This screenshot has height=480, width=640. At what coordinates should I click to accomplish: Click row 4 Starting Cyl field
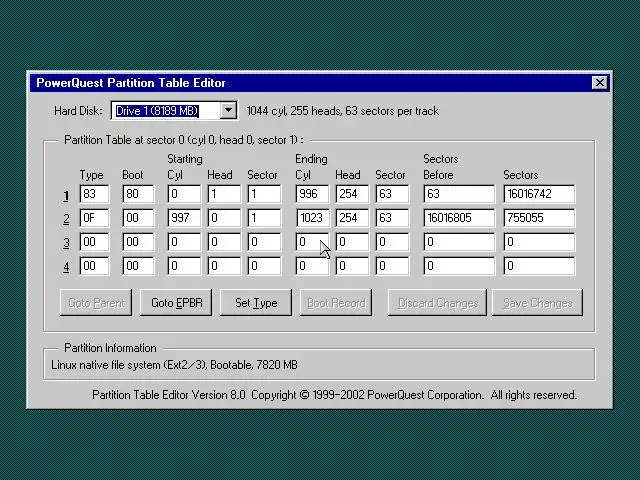point(184,266)
